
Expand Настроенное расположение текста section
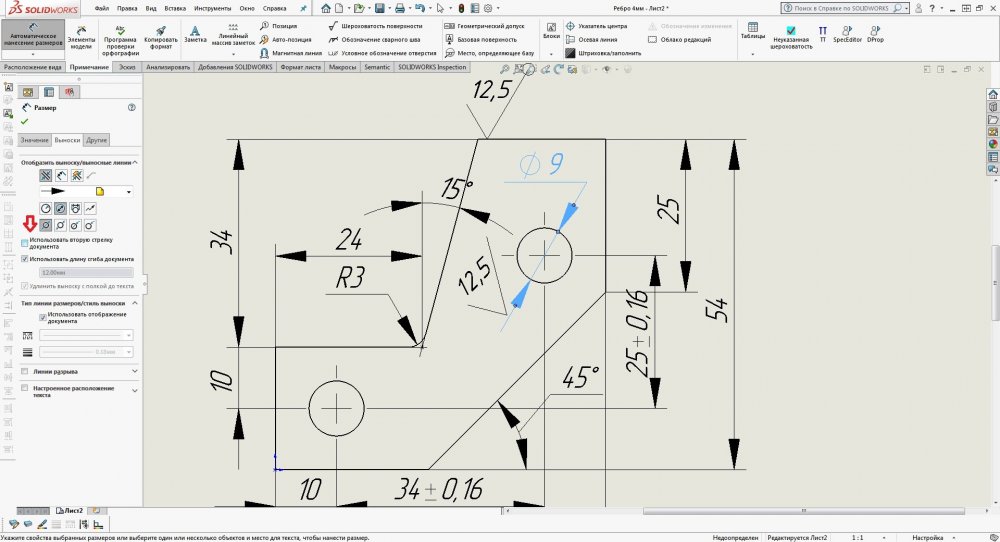135,390
